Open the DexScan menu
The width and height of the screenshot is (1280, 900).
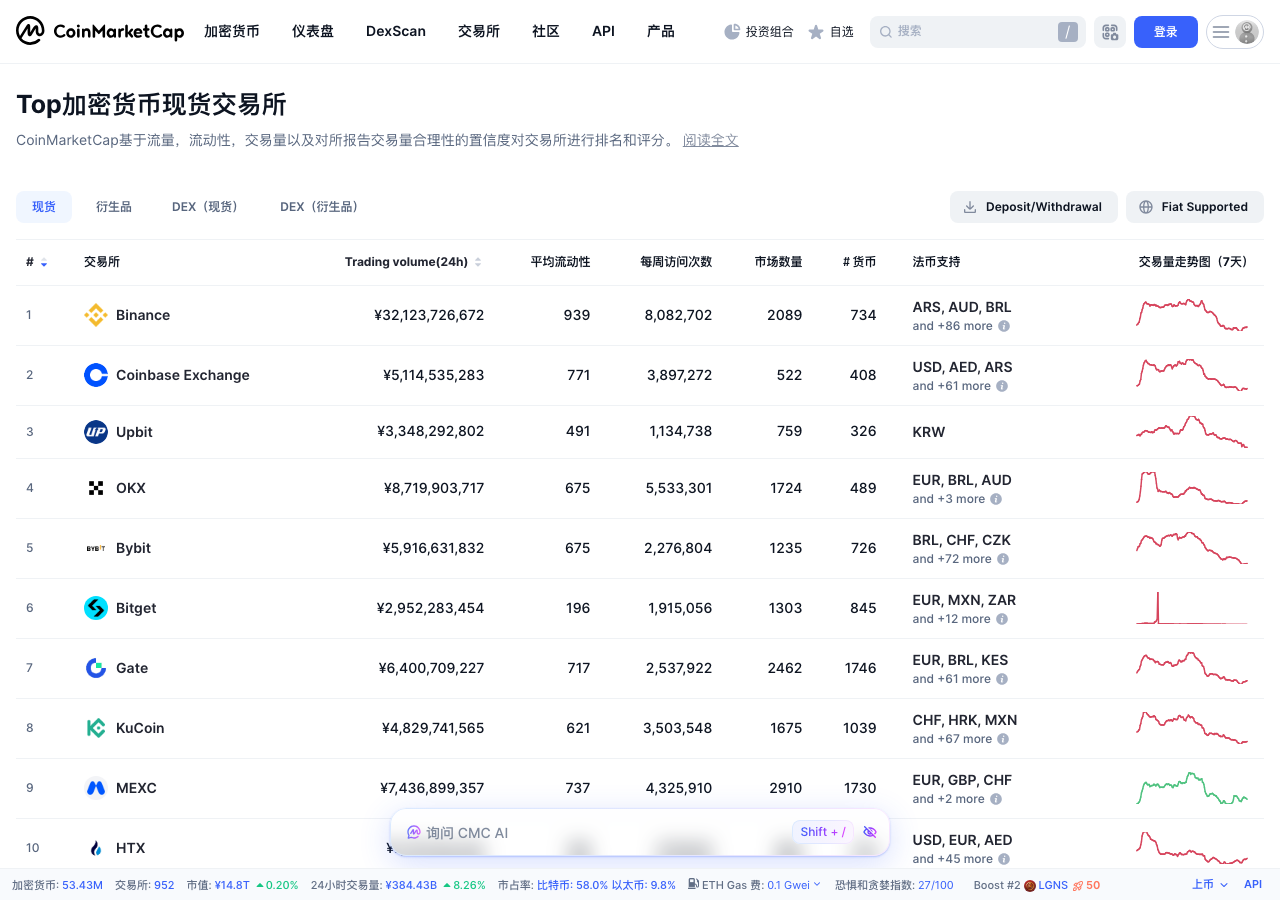(x=396, y=31)
